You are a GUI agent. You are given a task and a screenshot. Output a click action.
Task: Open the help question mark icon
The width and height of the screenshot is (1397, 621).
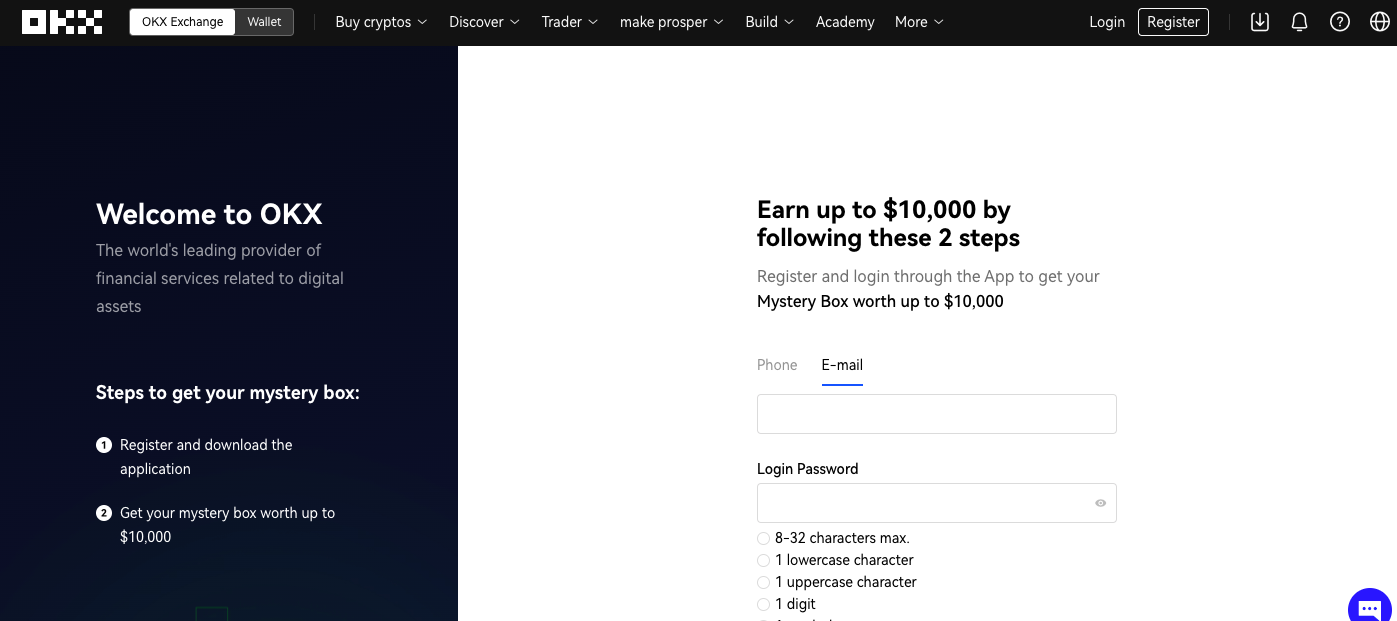[x=1340, y=22]
